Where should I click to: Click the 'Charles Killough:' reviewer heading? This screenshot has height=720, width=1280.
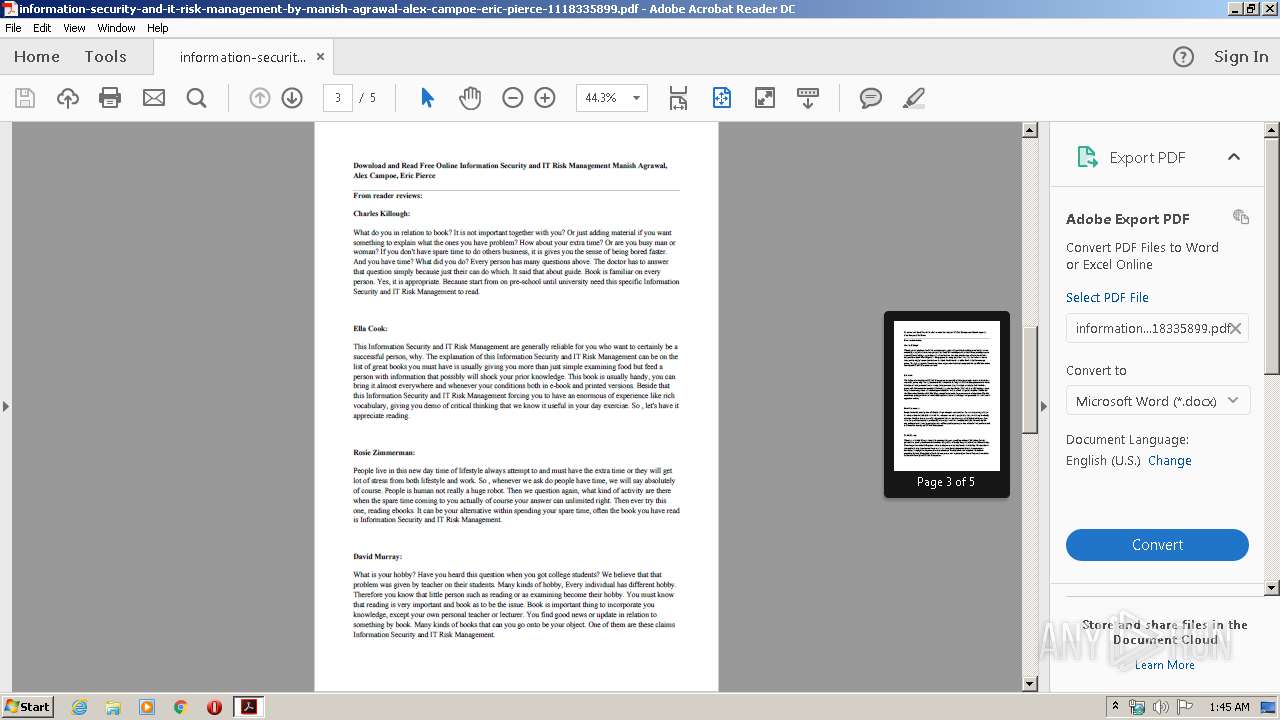pos(381,214)
